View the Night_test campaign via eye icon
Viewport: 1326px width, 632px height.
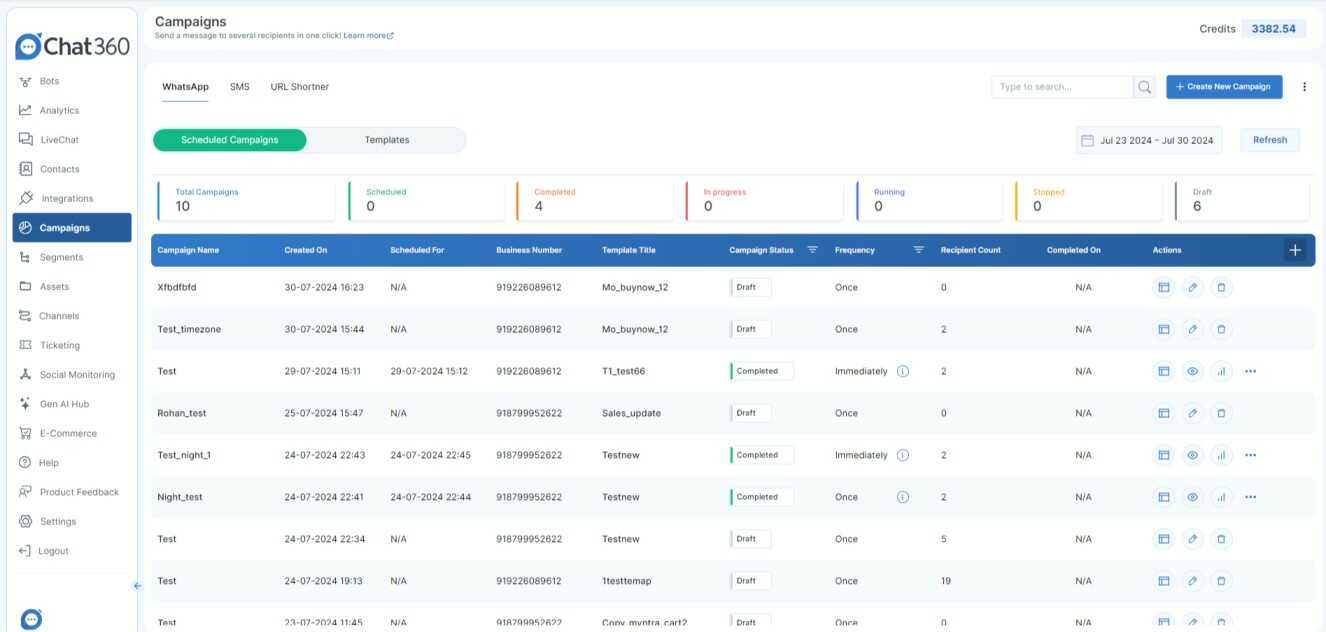coord(1192,497)
